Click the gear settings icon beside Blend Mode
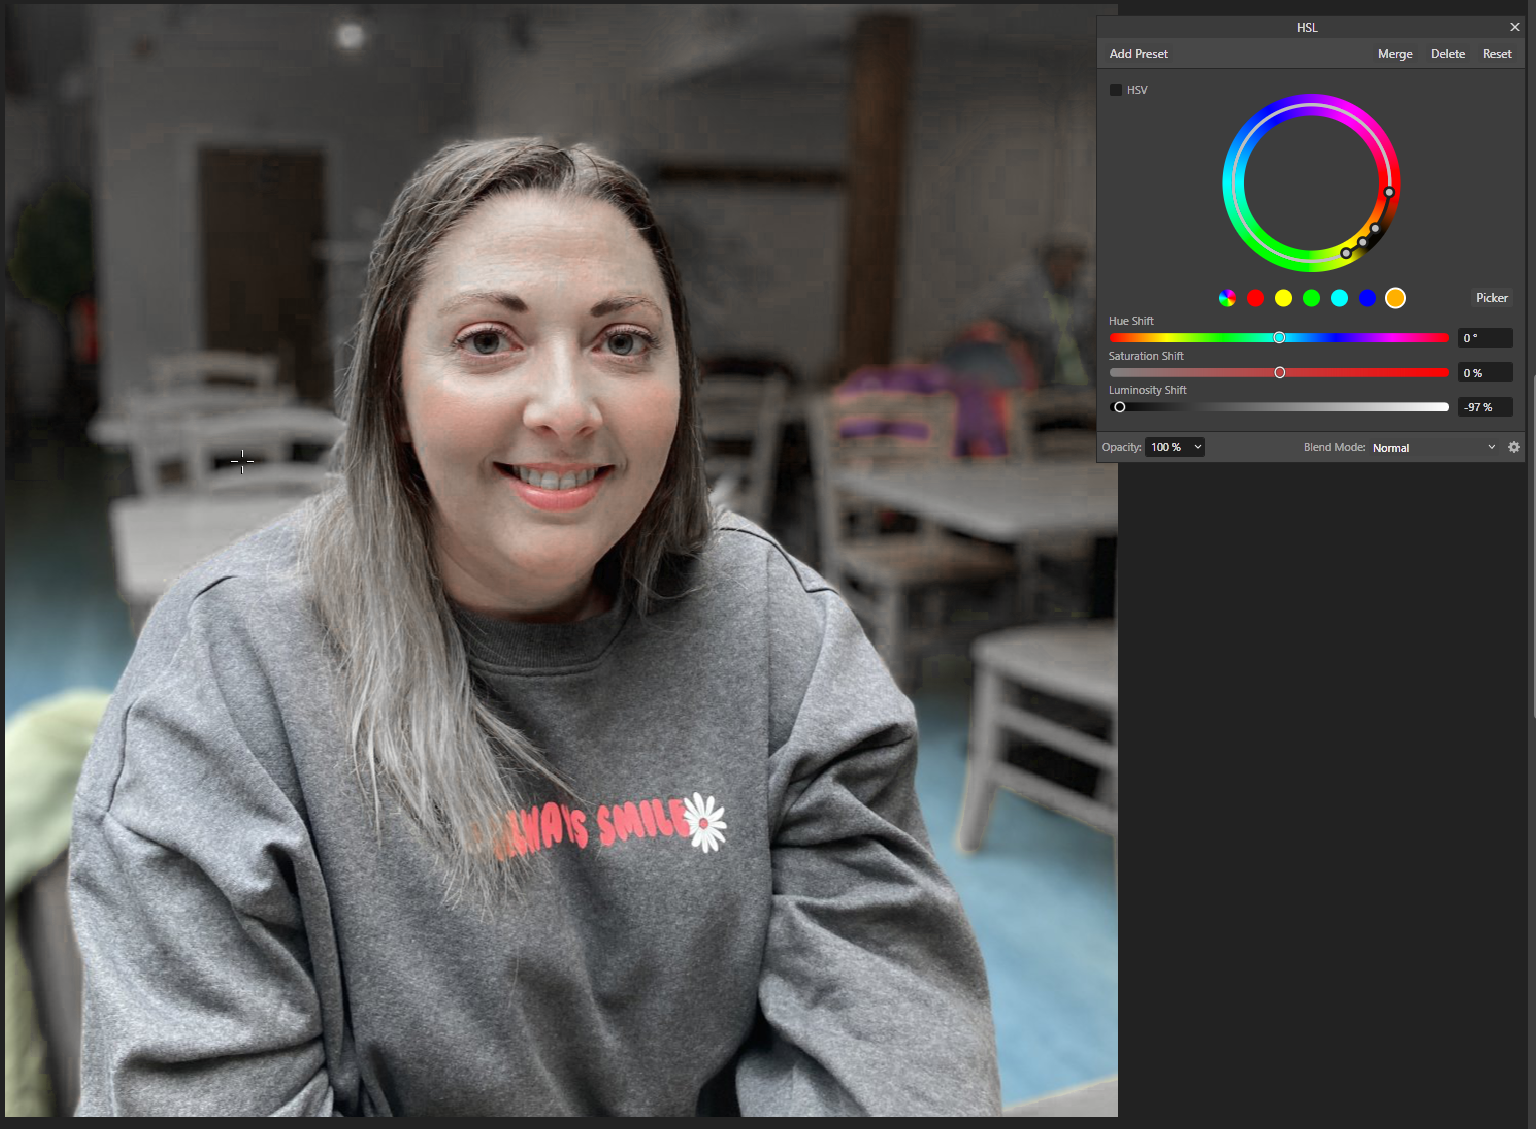This screenshot has width=1536, height=1129. coord(1513,447)
